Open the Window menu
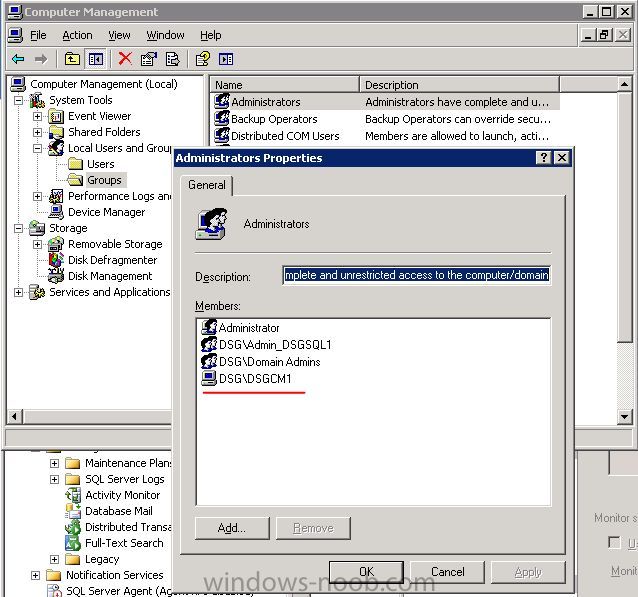638x597 pixels. pos(165,35)
